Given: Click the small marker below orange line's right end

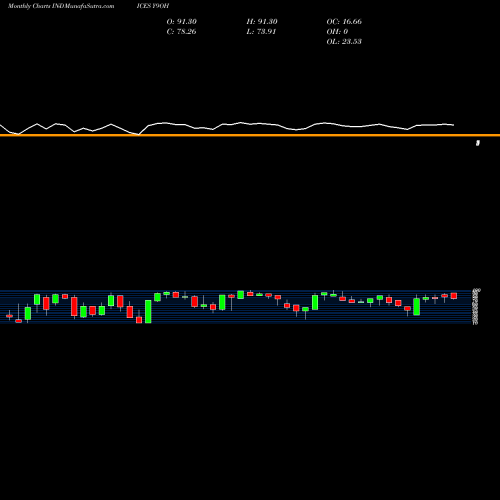Looking at the screenshot, I should coord(478,143).
